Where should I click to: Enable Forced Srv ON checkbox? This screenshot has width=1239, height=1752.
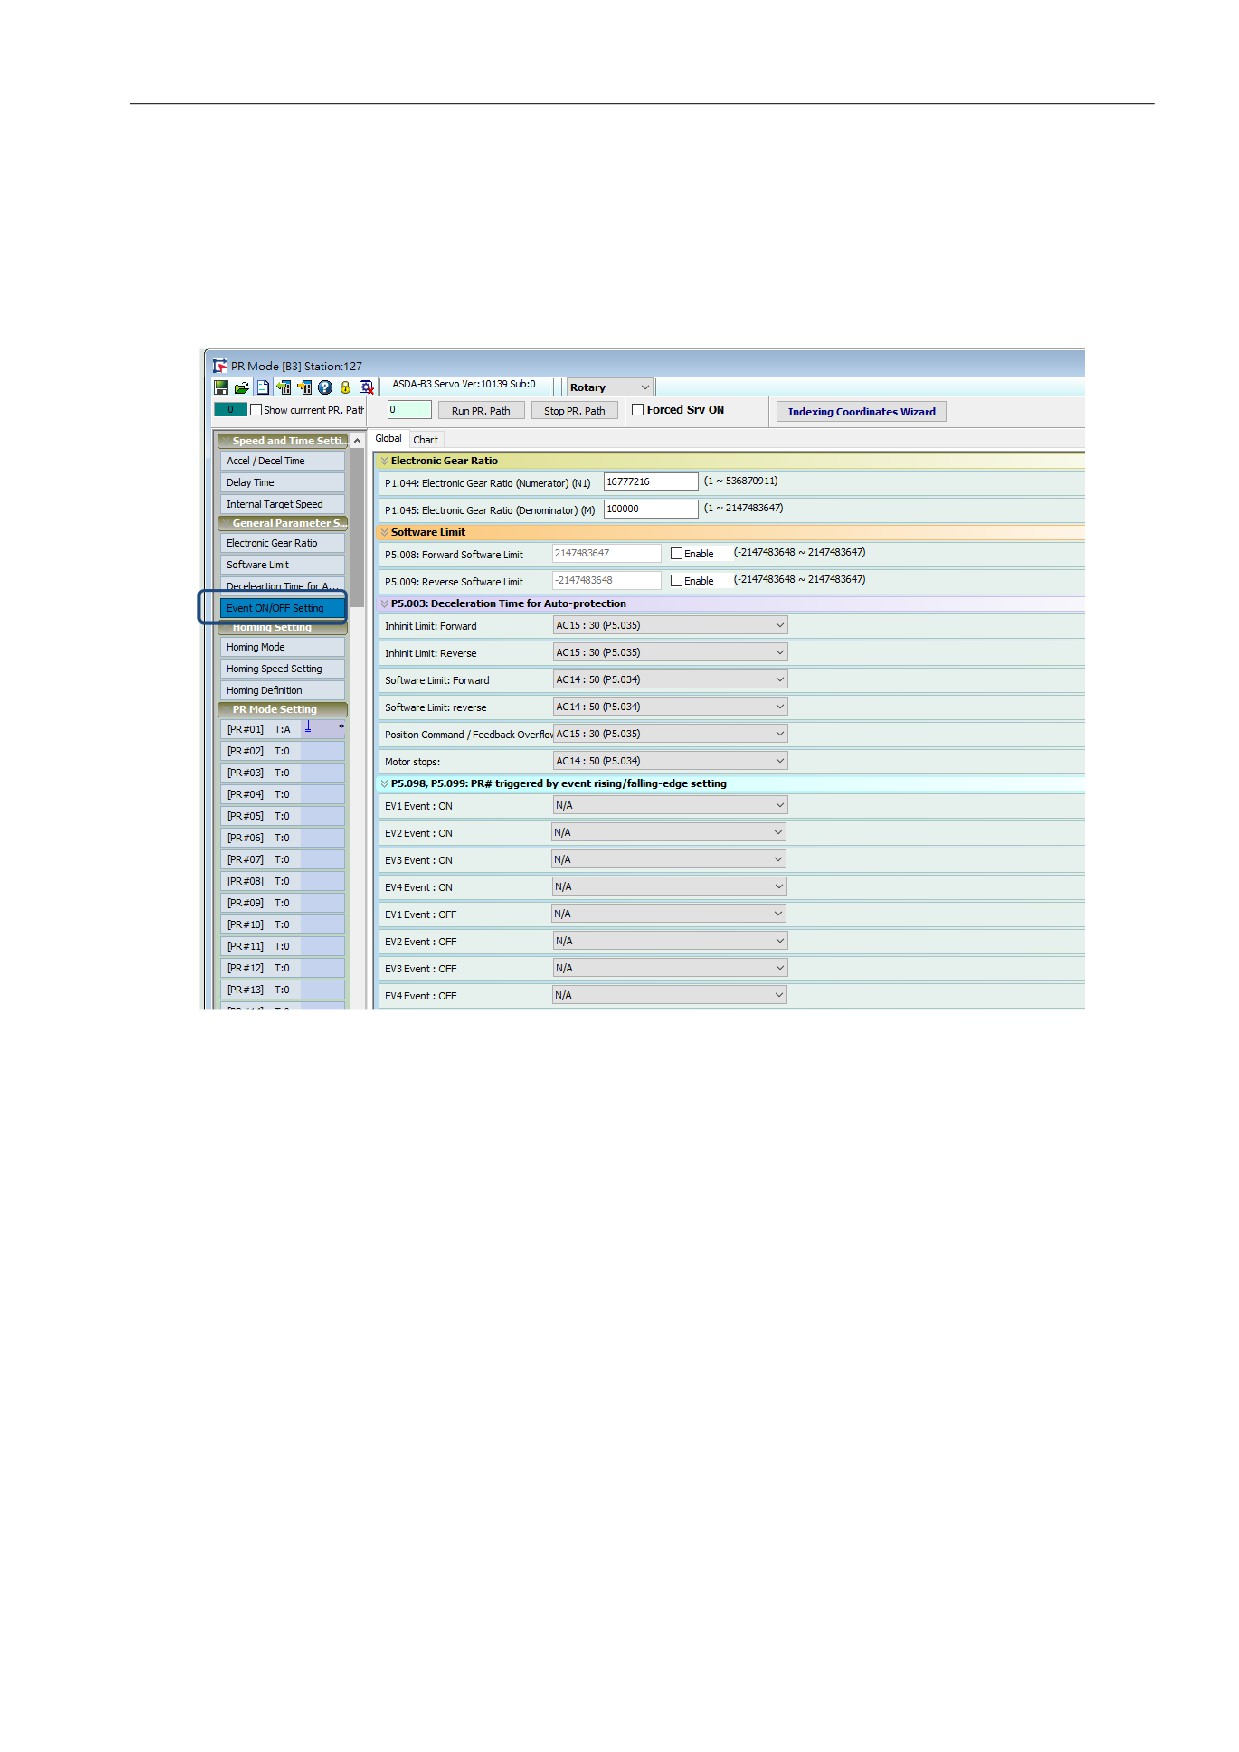point(638,410)
